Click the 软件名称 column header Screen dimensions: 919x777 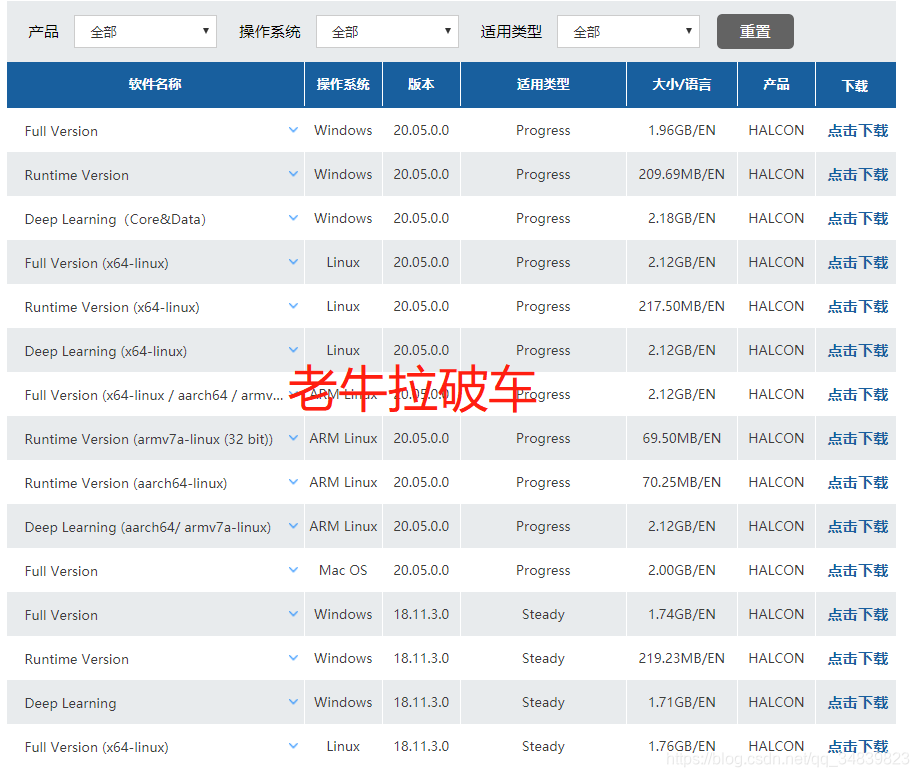[x=155, y=84]
